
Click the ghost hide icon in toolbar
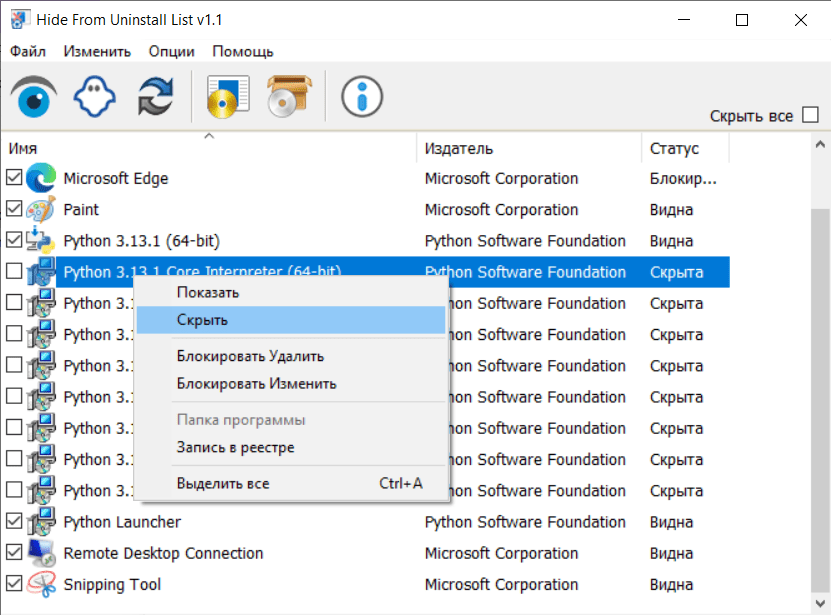pos(95,96)
